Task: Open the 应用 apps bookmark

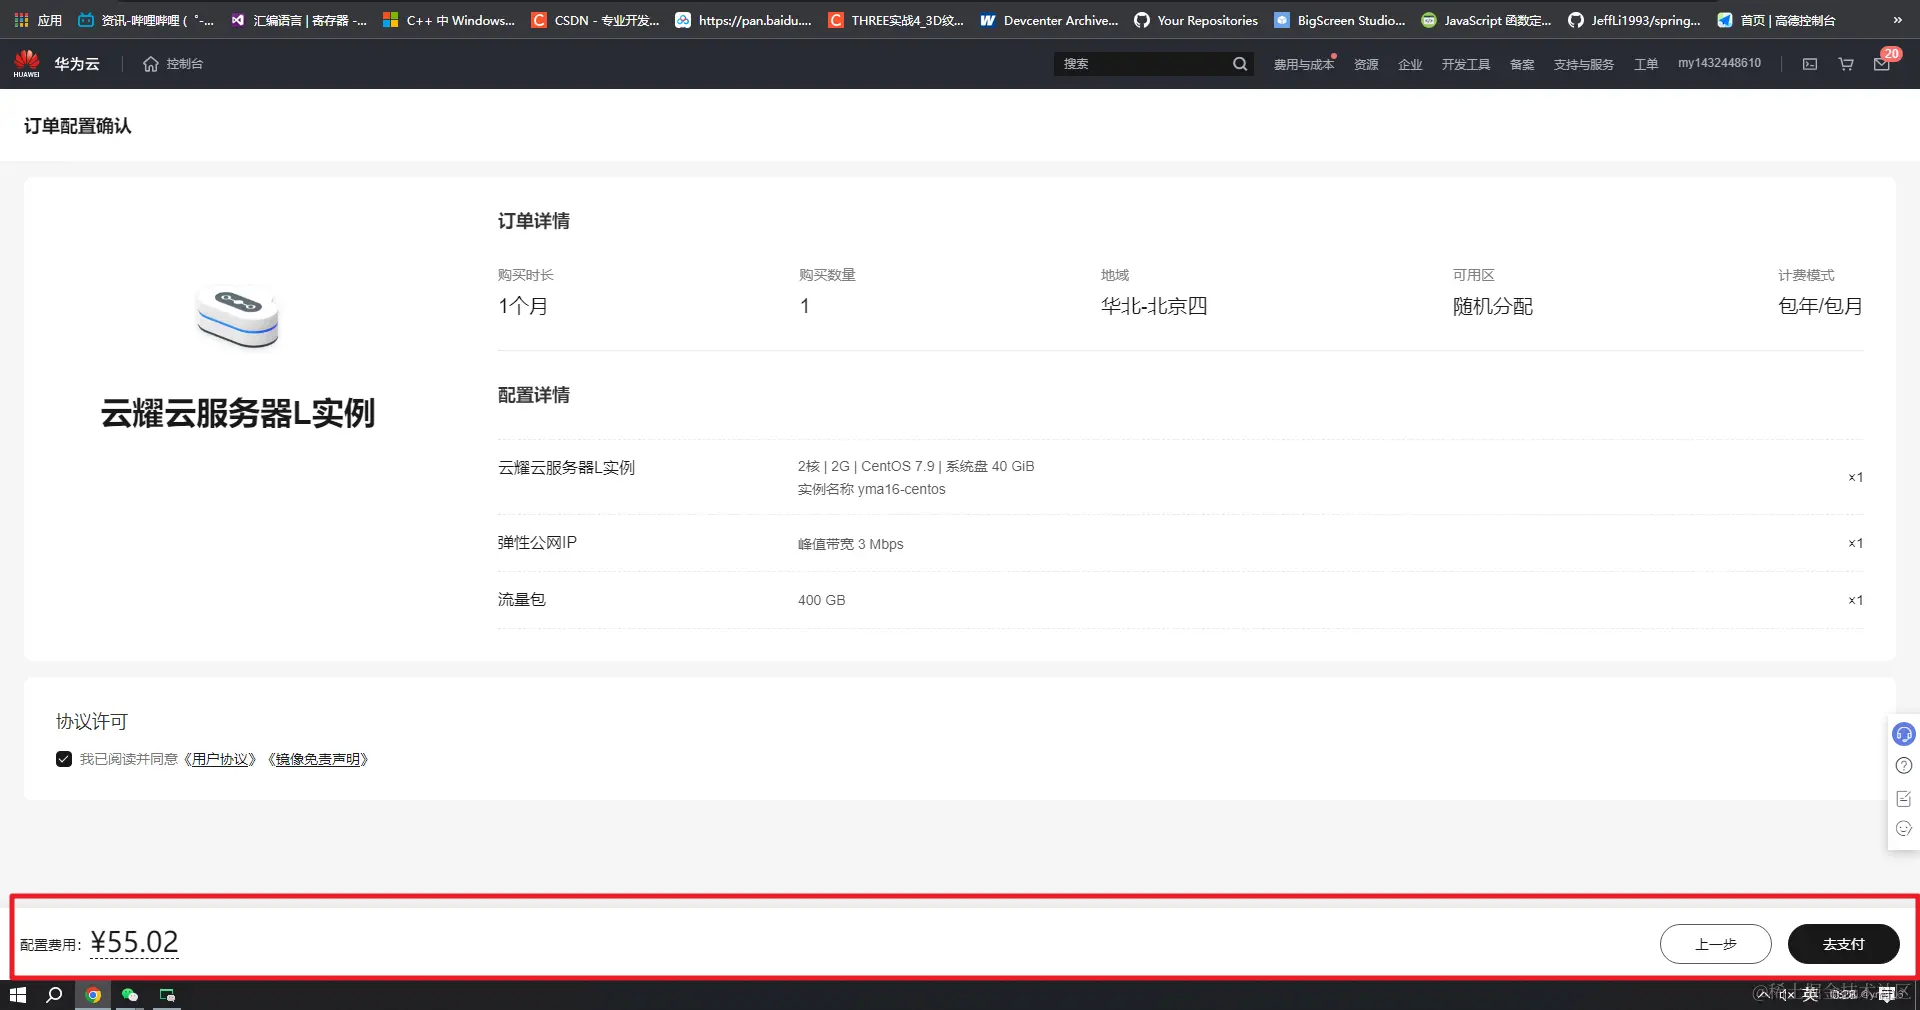Action: (38, 20)
